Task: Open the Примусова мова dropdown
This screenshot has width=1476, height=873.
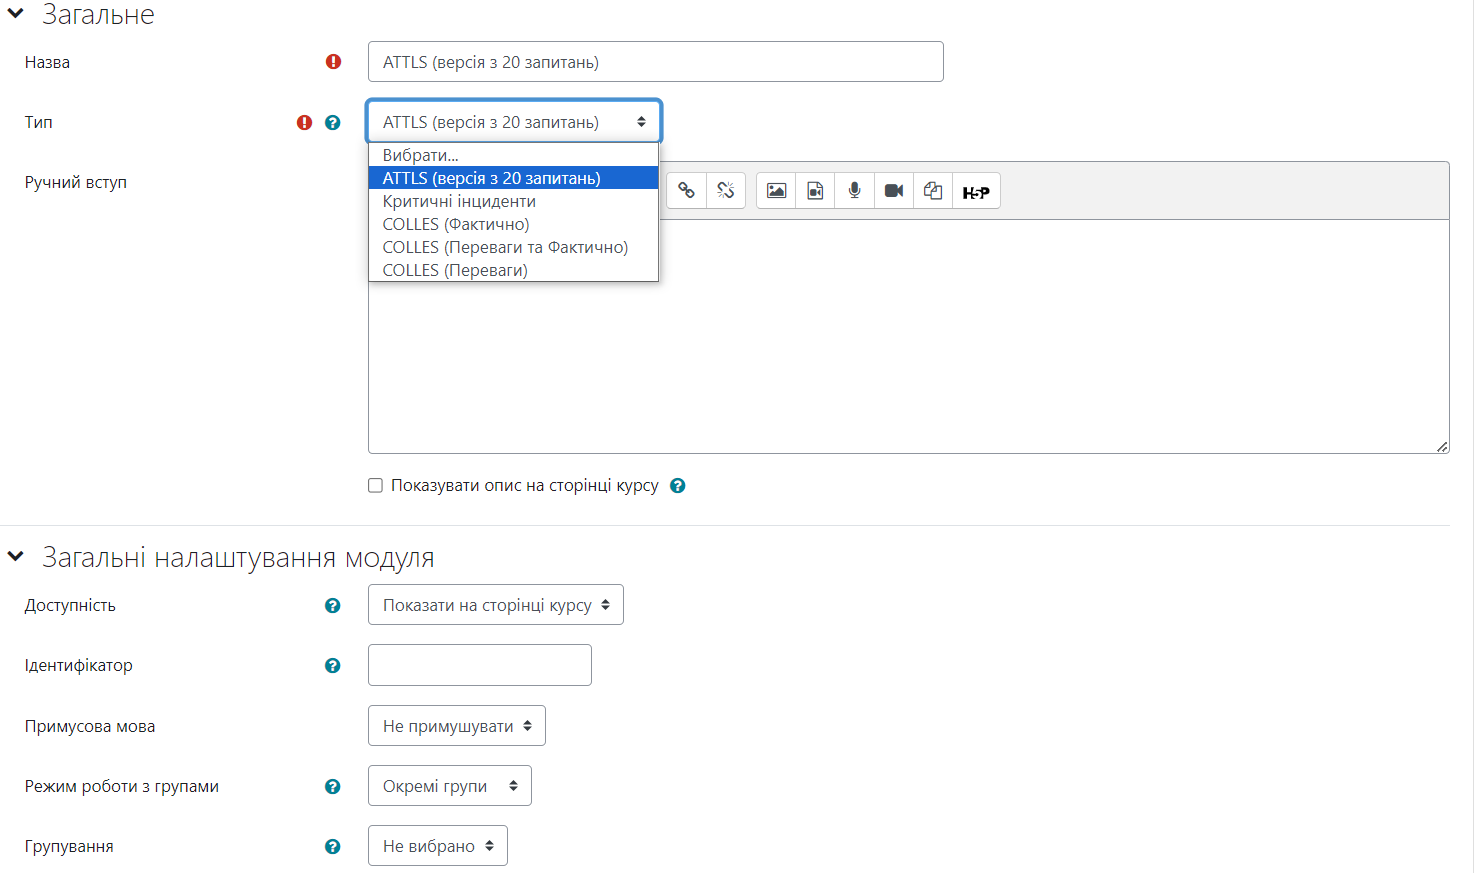Action: point(457,726)
